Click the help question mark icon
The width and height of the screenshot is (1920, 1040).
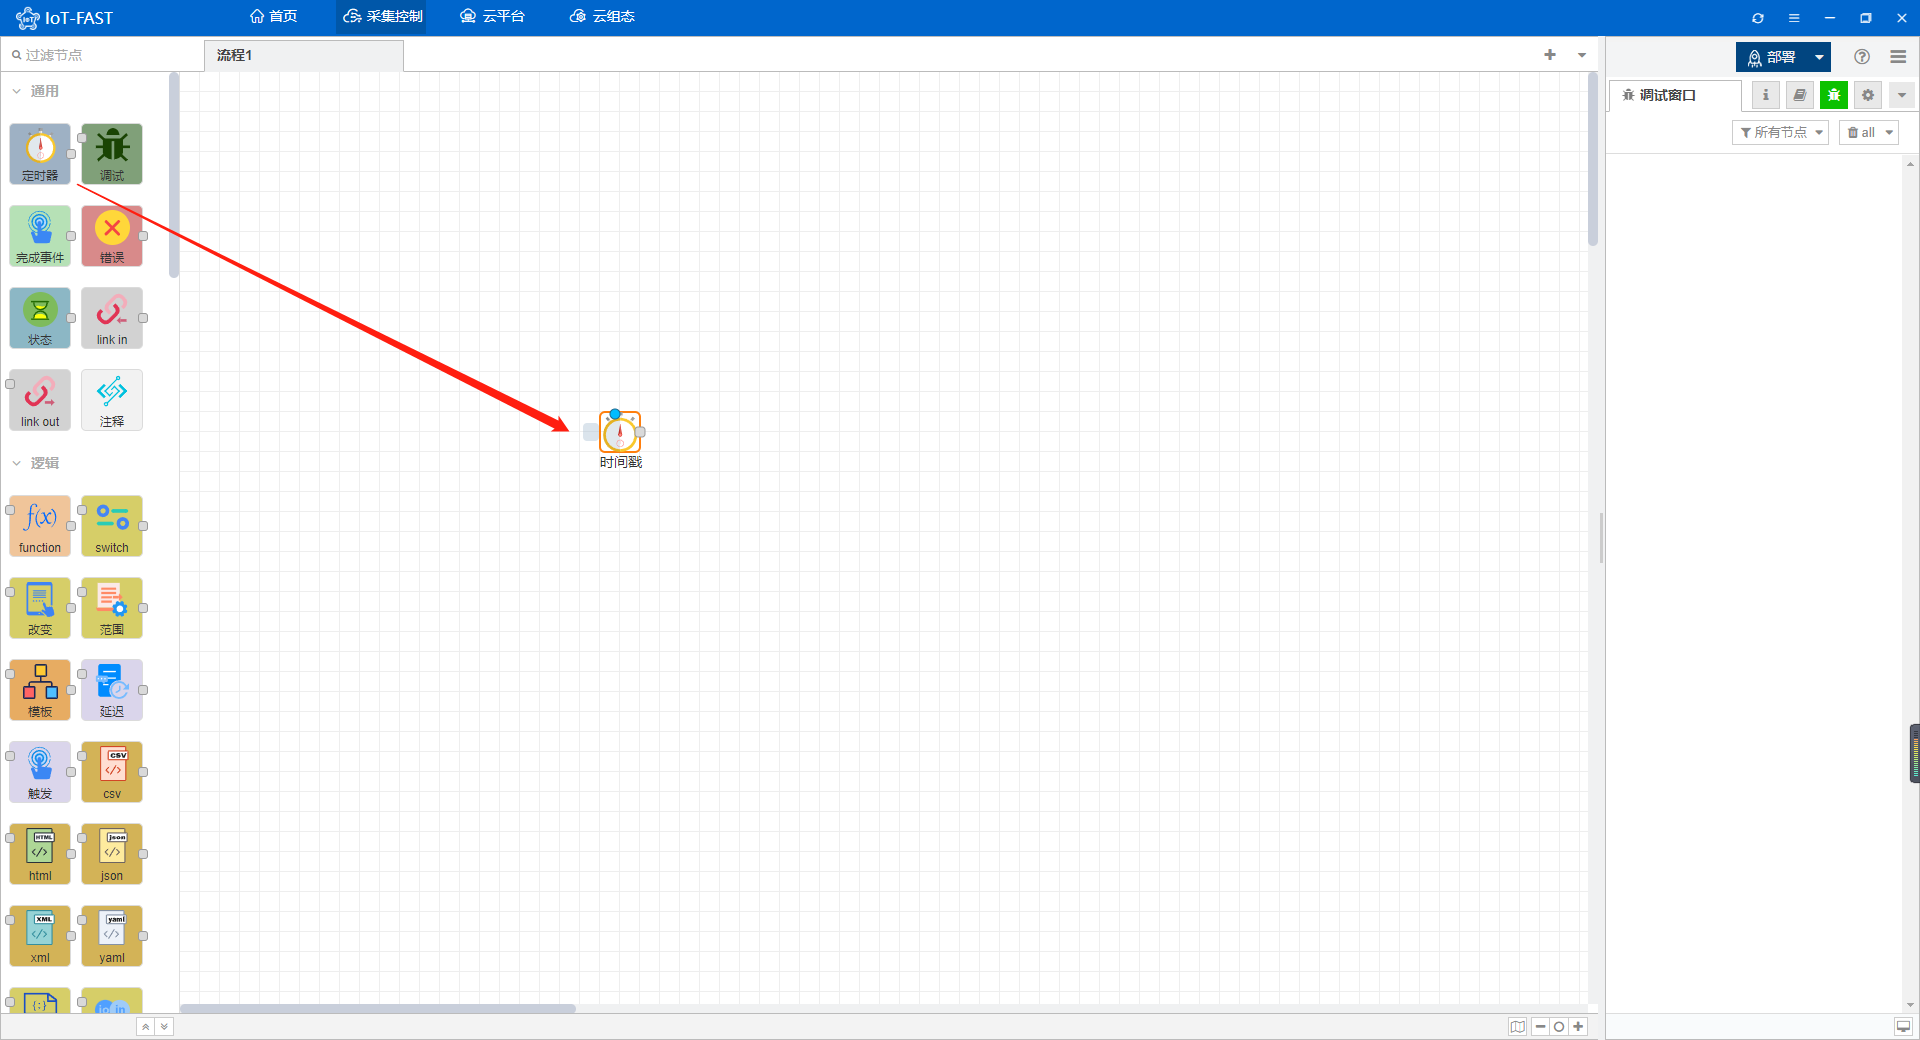pos(1862,57)
